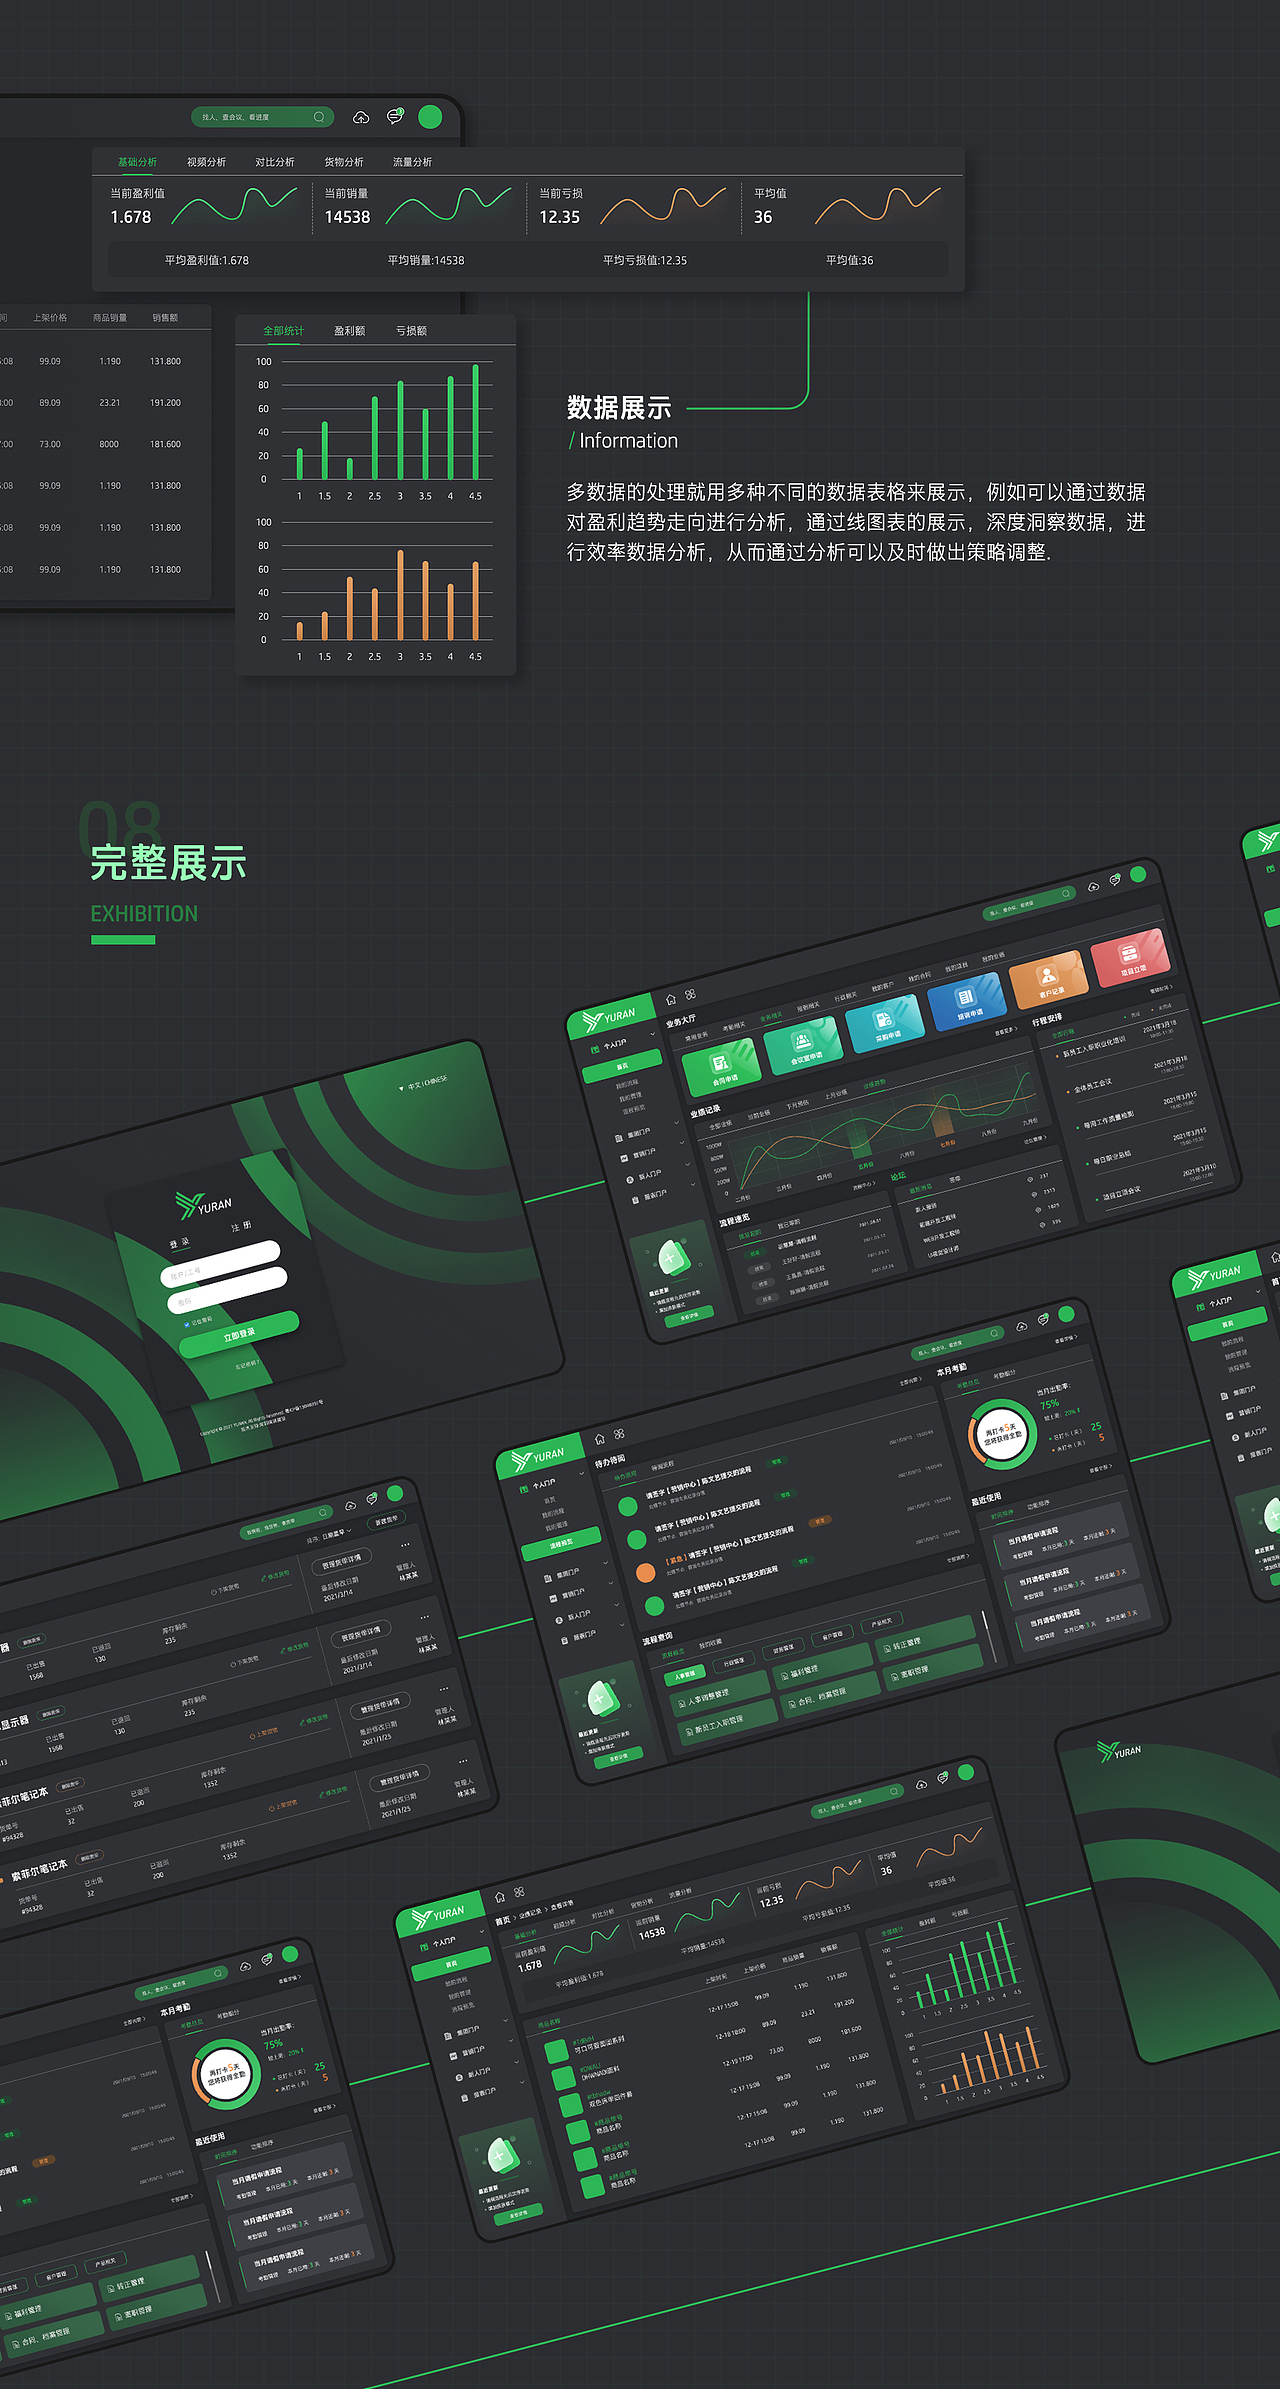
Task: Click 立即登录 button on login card
Action: (x=239, y=1334)
